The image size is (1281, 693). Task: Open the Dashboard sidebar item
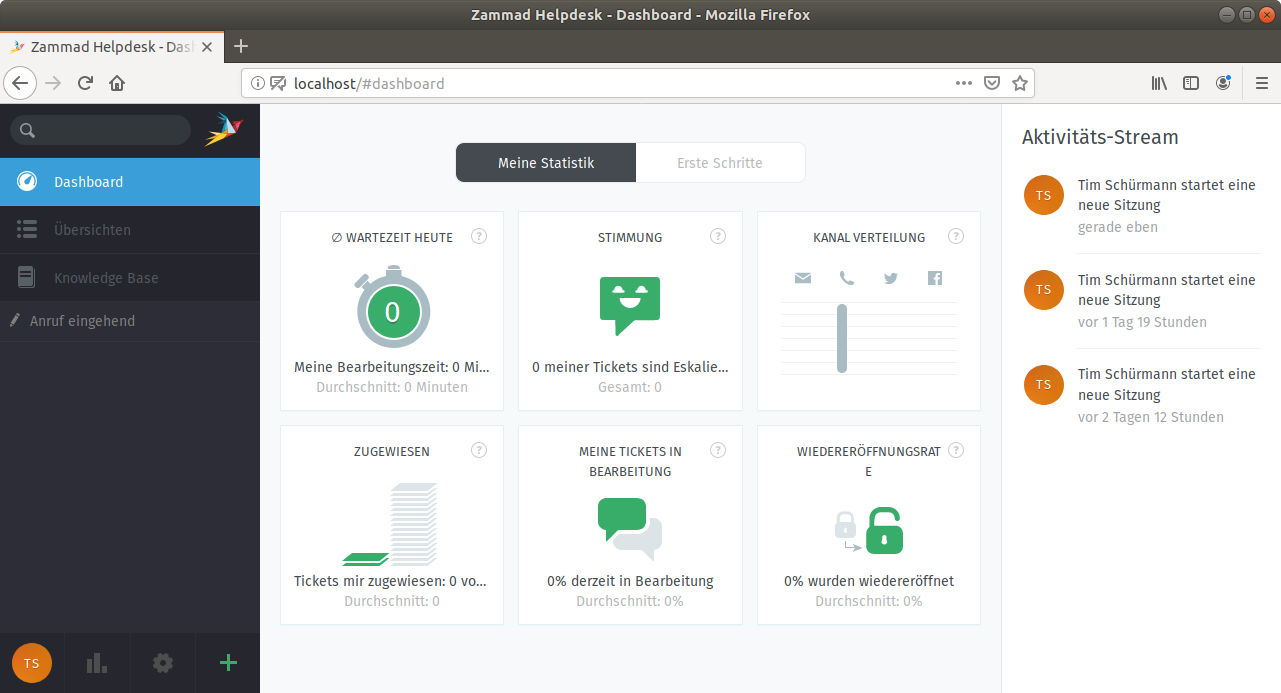[130, 182]
